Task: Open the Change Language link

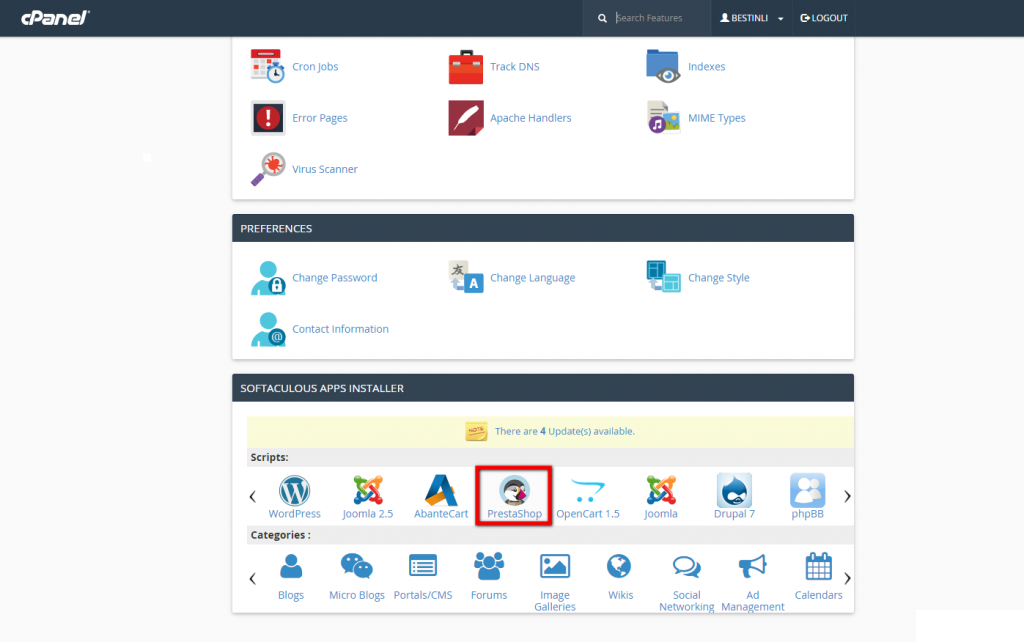Action: click(x=532, y=278)
